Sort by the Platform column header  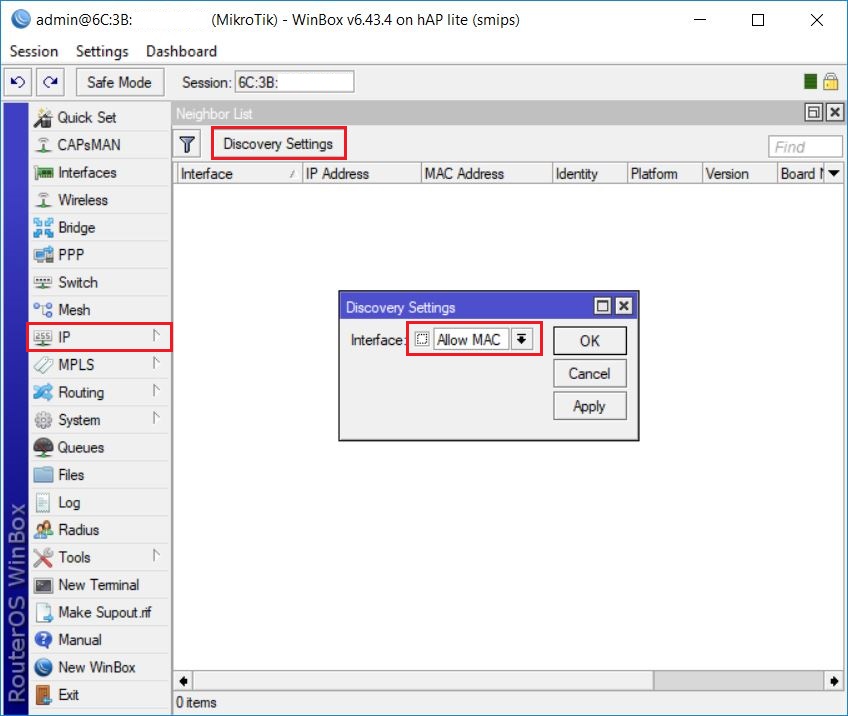[x=665, y=174]
